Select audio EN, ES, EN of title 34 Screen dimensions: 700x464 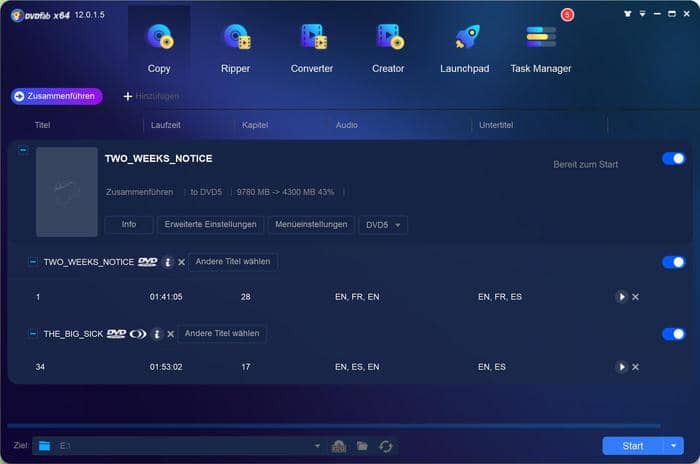(x=357, y=367)
